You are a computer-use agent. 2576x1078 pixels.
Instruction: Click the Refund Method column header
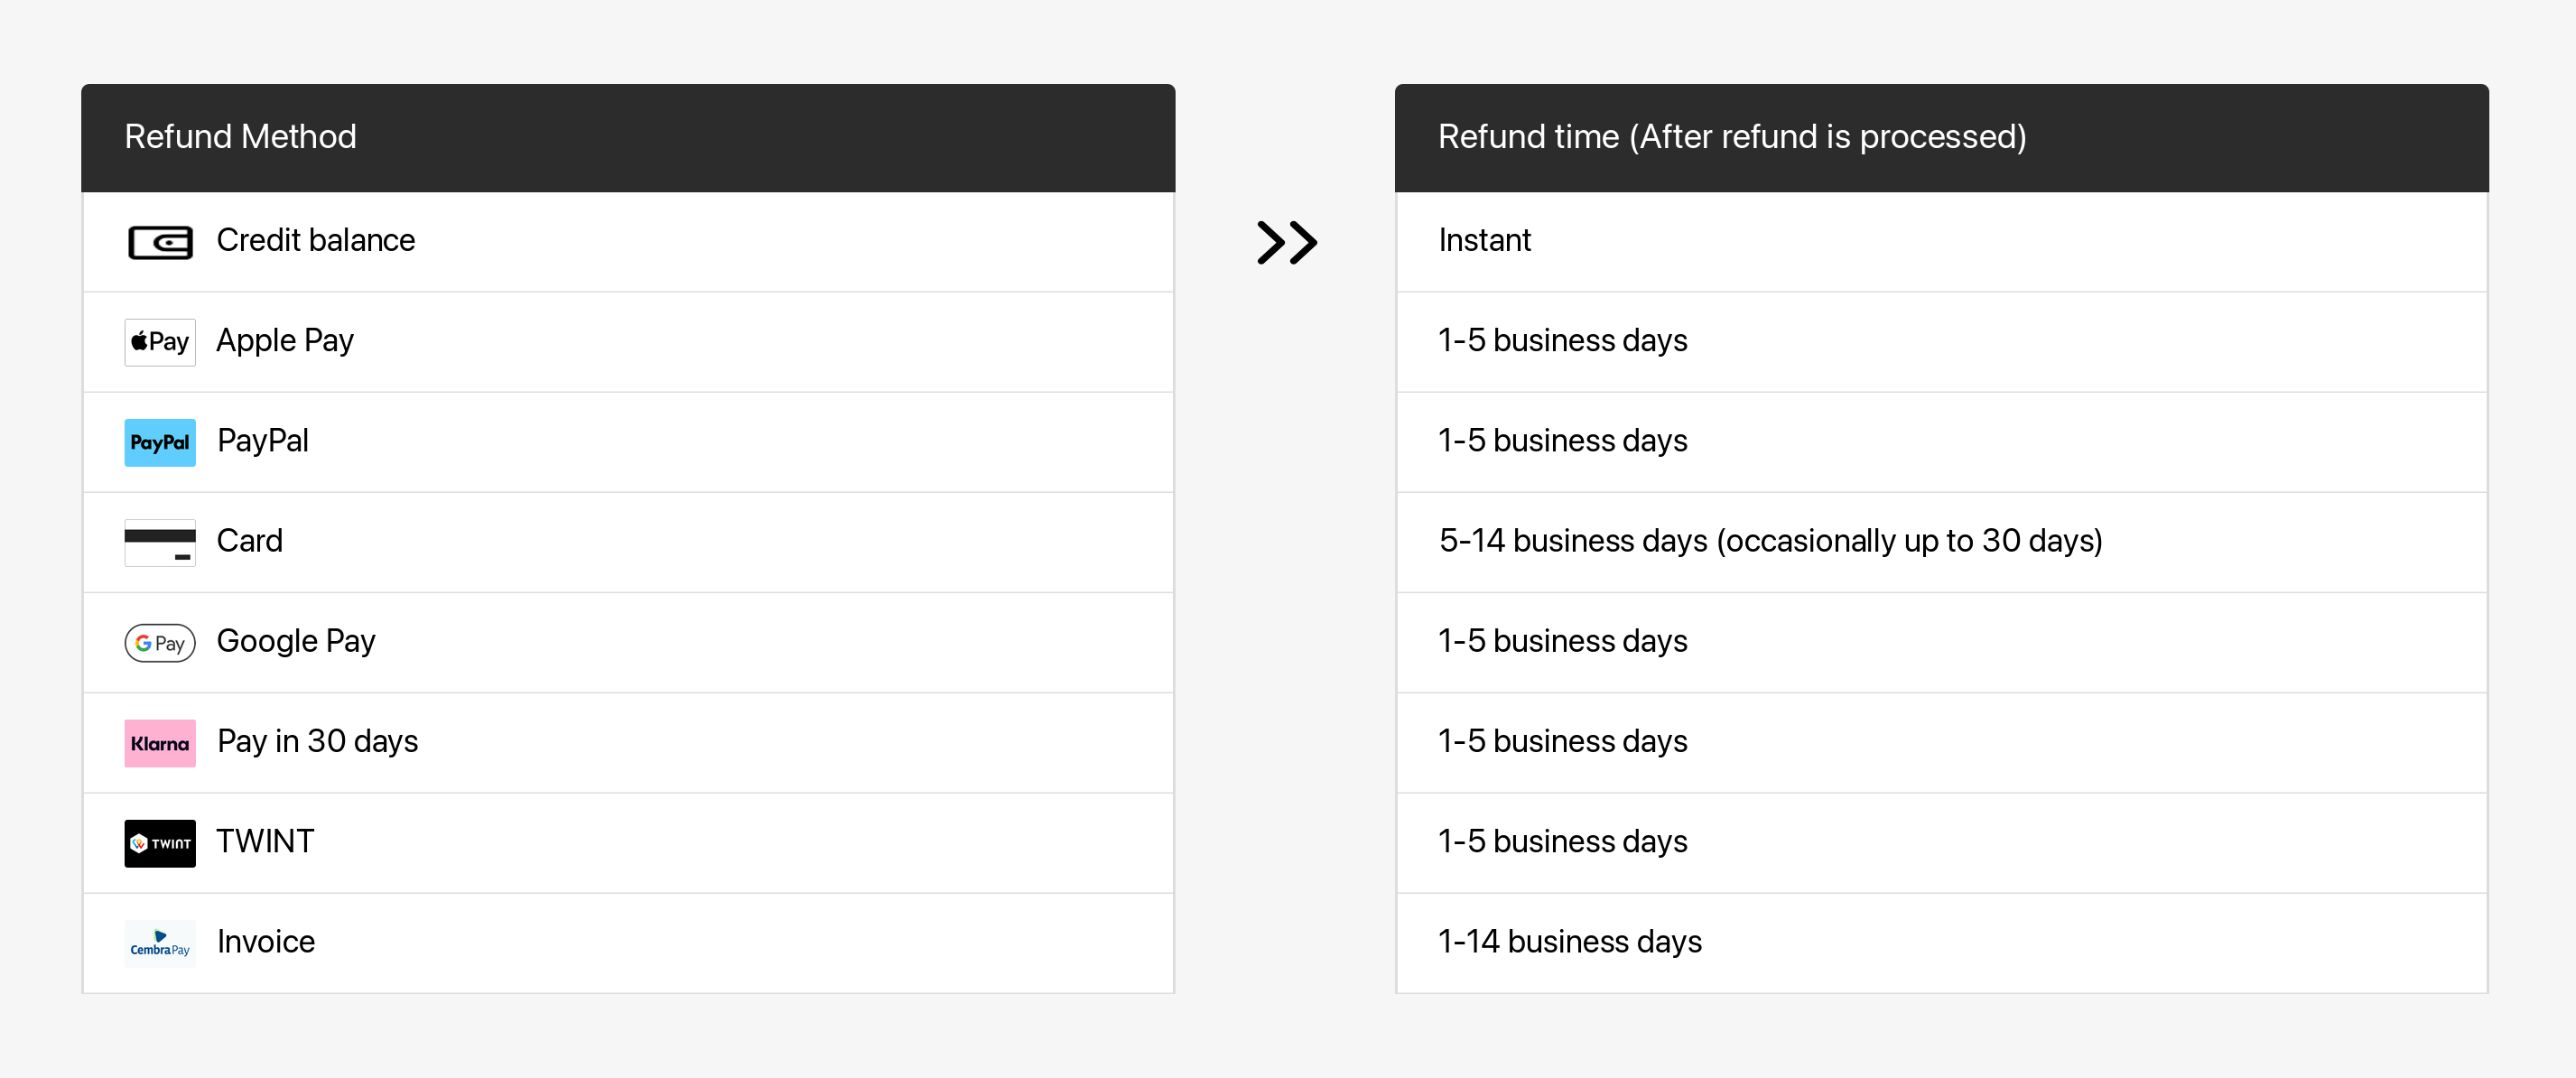point(240,137)
